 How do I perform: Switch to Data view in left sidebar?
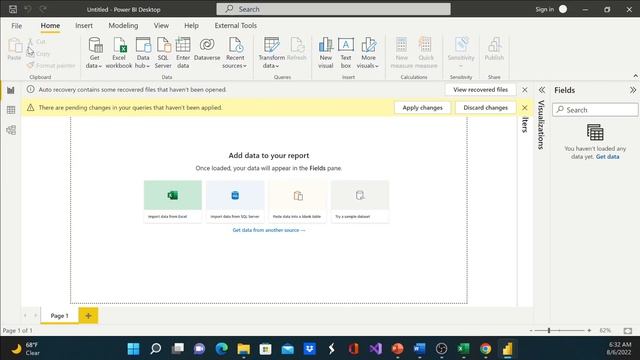coord(11,110)
